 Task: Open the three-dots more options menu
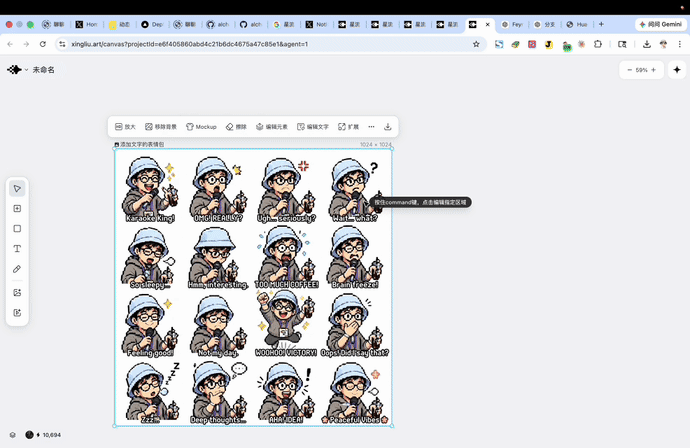pyautogui.click(x=371, y=127)
